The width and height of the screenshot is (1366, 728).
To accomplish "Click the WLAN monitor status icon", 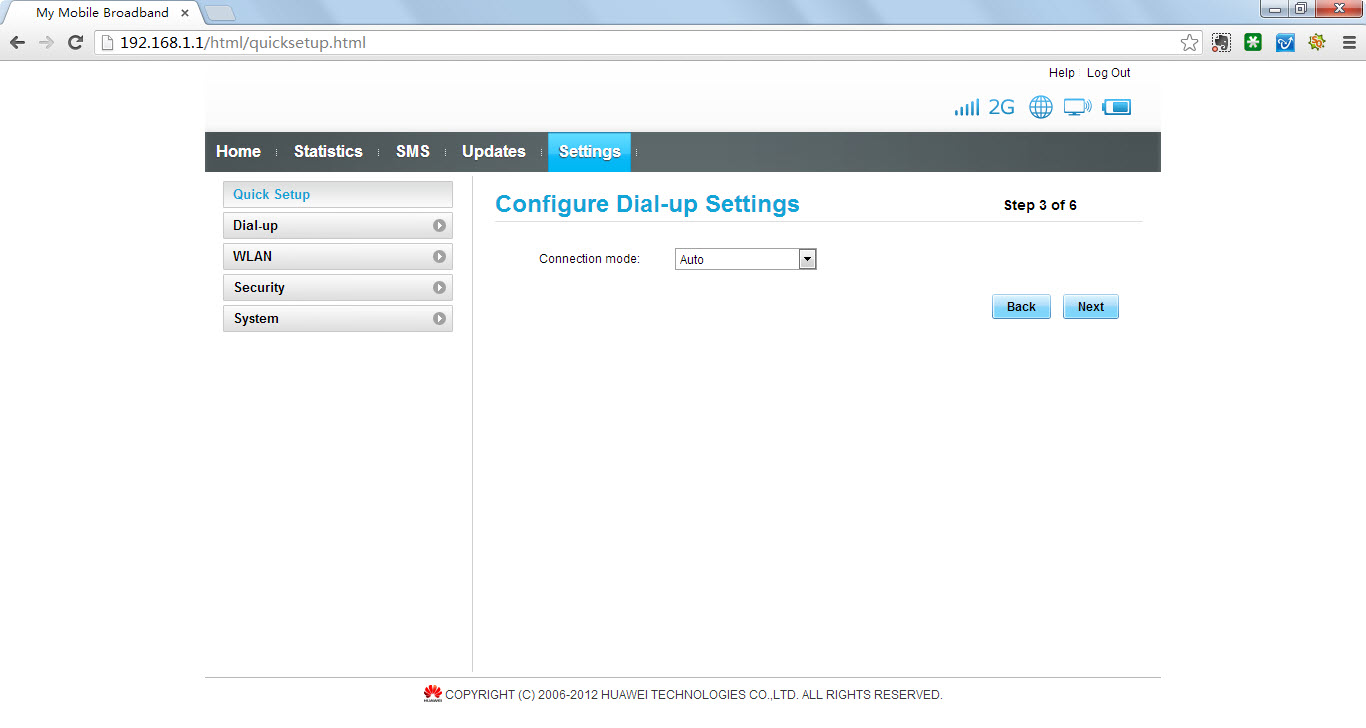I will [x=1077, y=108].
